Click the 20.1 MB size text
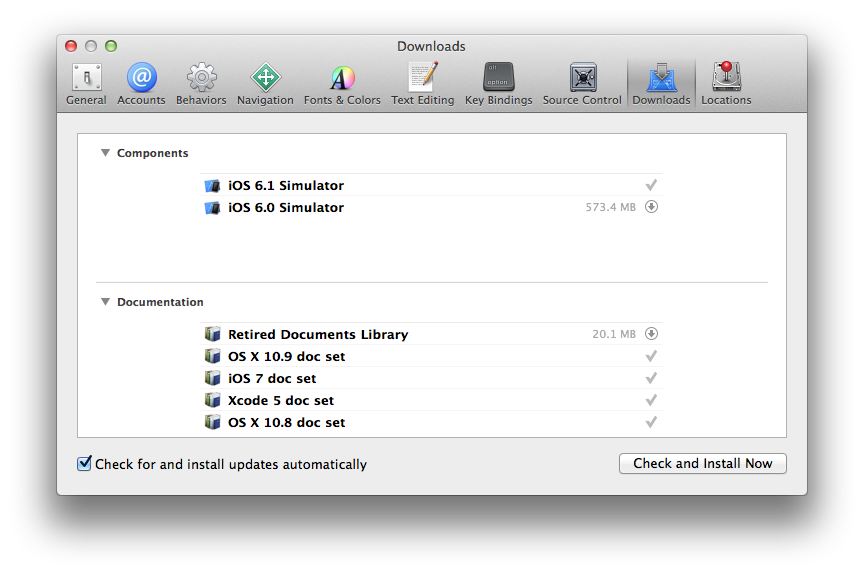 pyautogui.click(x=614, y=334)
